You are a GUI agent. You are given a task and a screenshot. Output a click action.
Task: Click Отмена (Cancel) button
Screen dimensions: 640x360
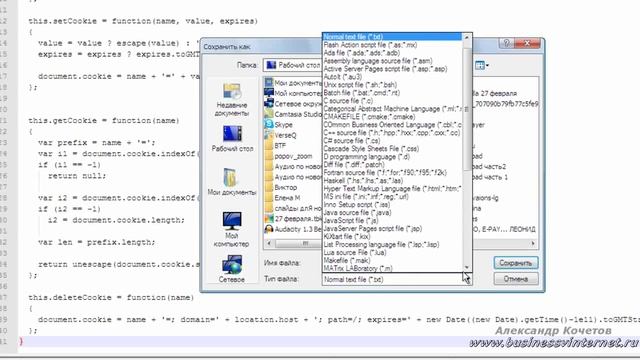point(516,280)
